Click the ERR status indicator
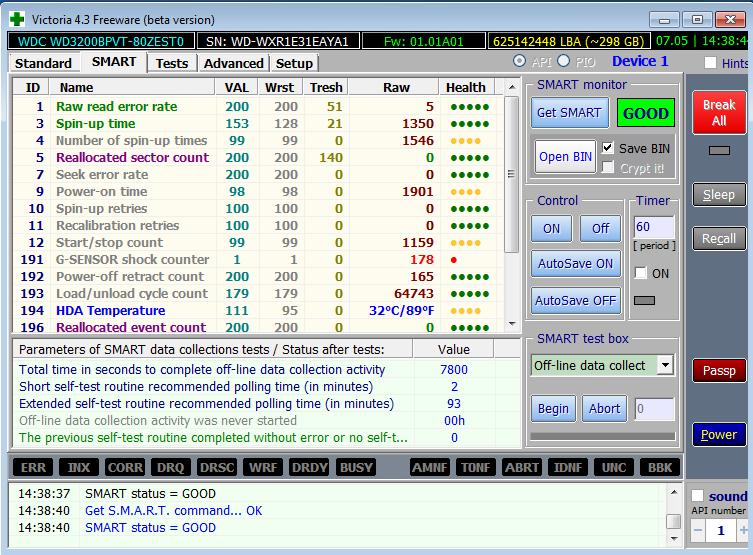This screenshot has width=753, height=555. 33,468
